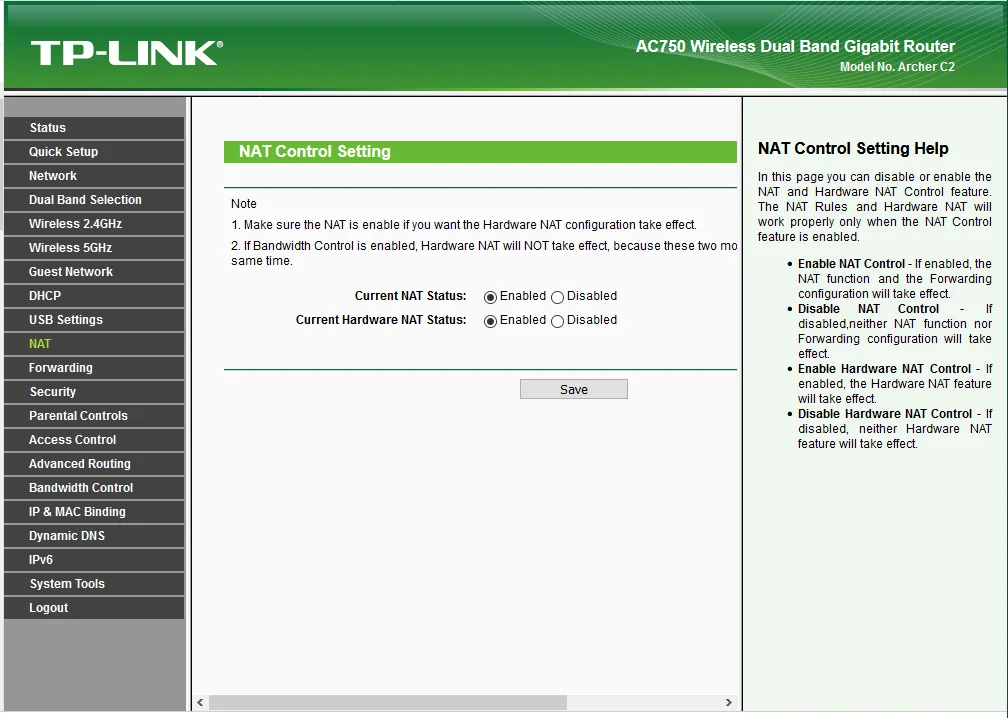Click the horizontal scrollbar right arrow
Screen dimensions: 1008x718
728,703
